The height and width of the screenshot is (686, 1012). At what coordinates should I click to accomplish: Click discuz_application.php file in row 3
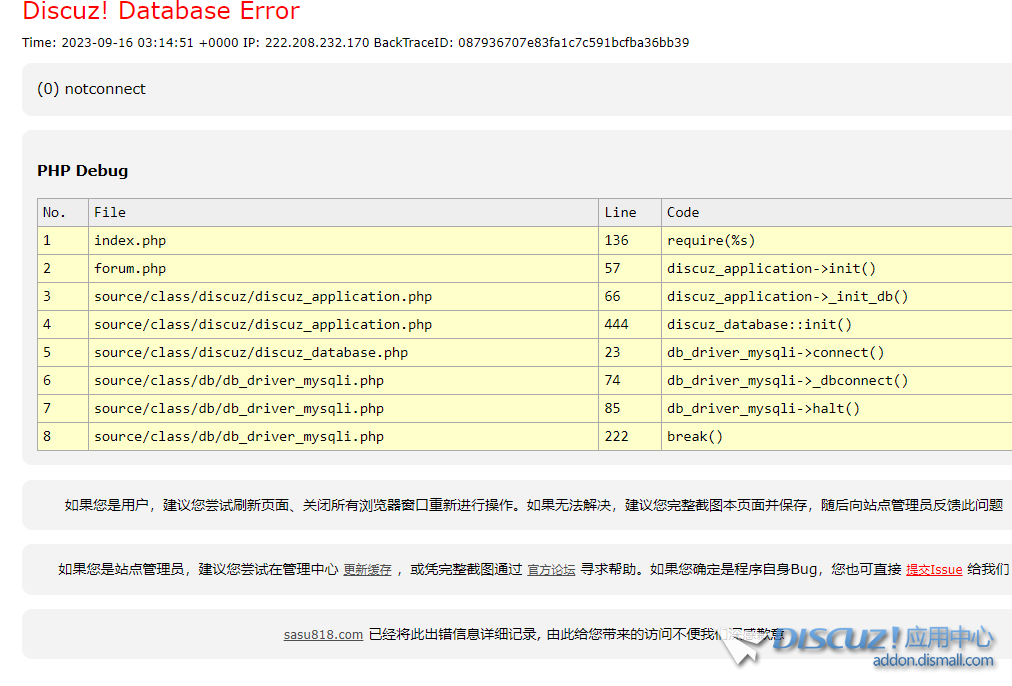pyautogui.click(x=343, y=296)
